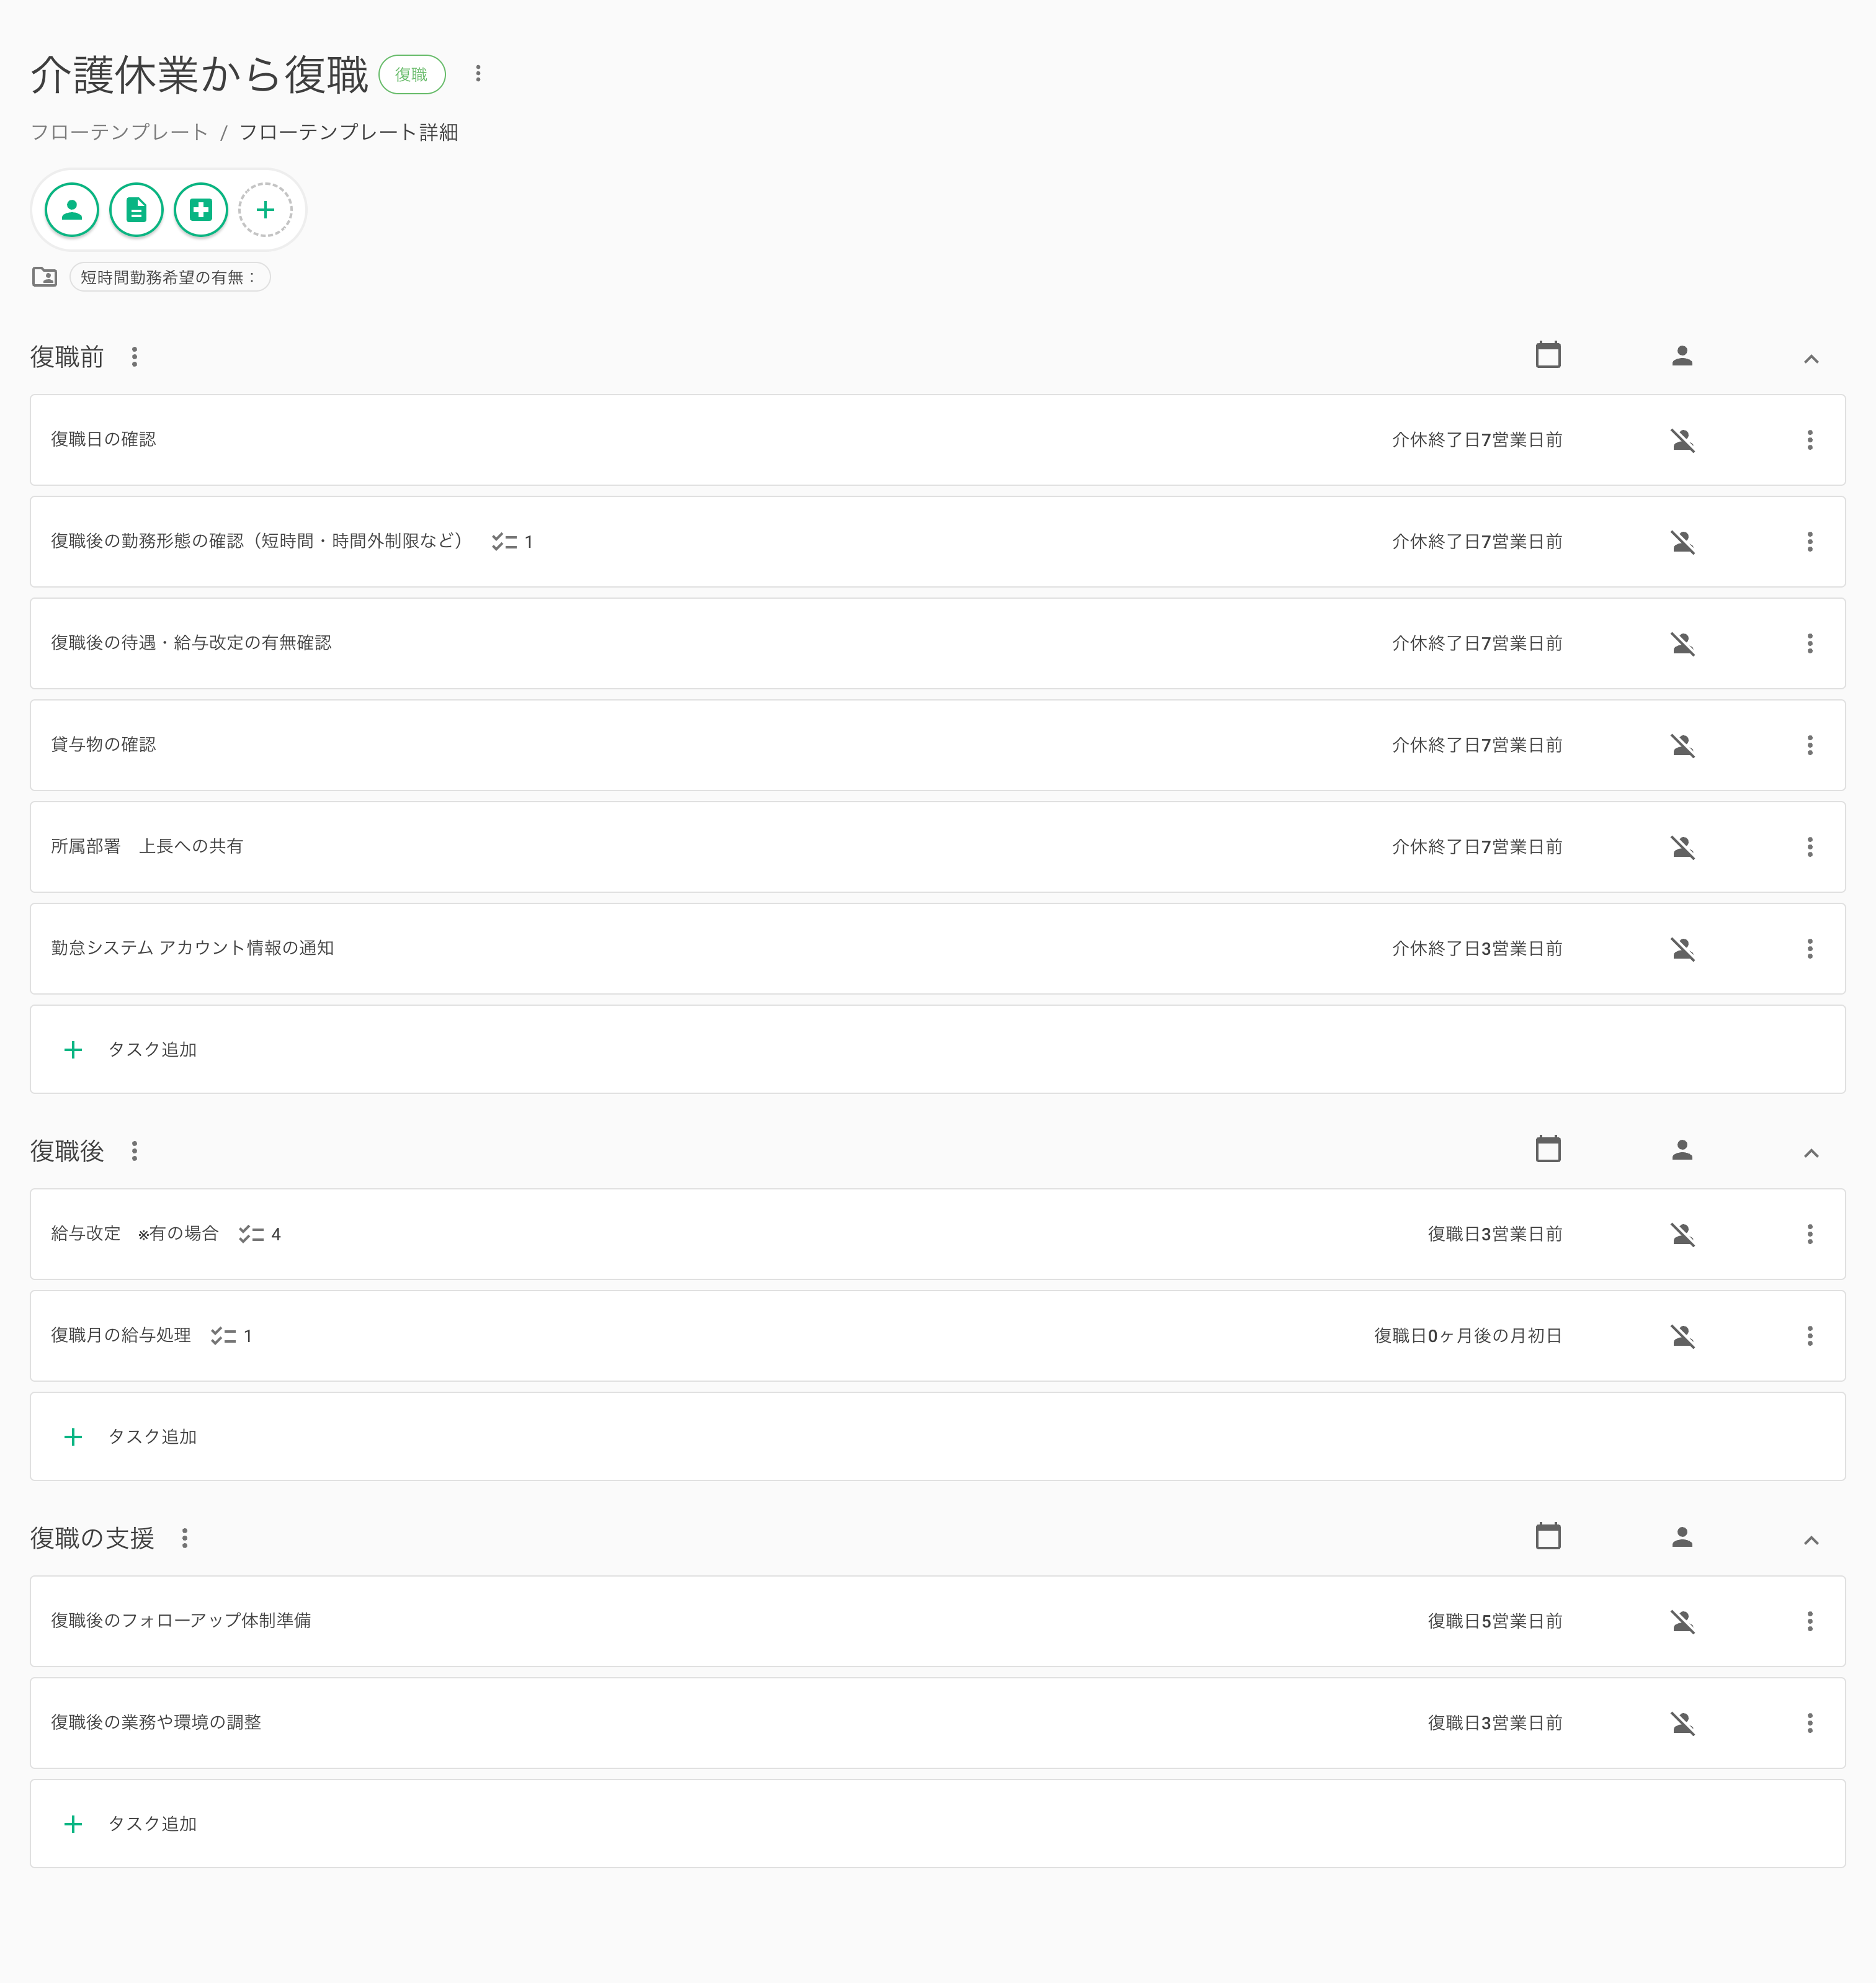This screenshot has height=1983, width=1876.
Task: Open the more menu for 所属部署 上長への共有
Action: [x=1810, y=847]
